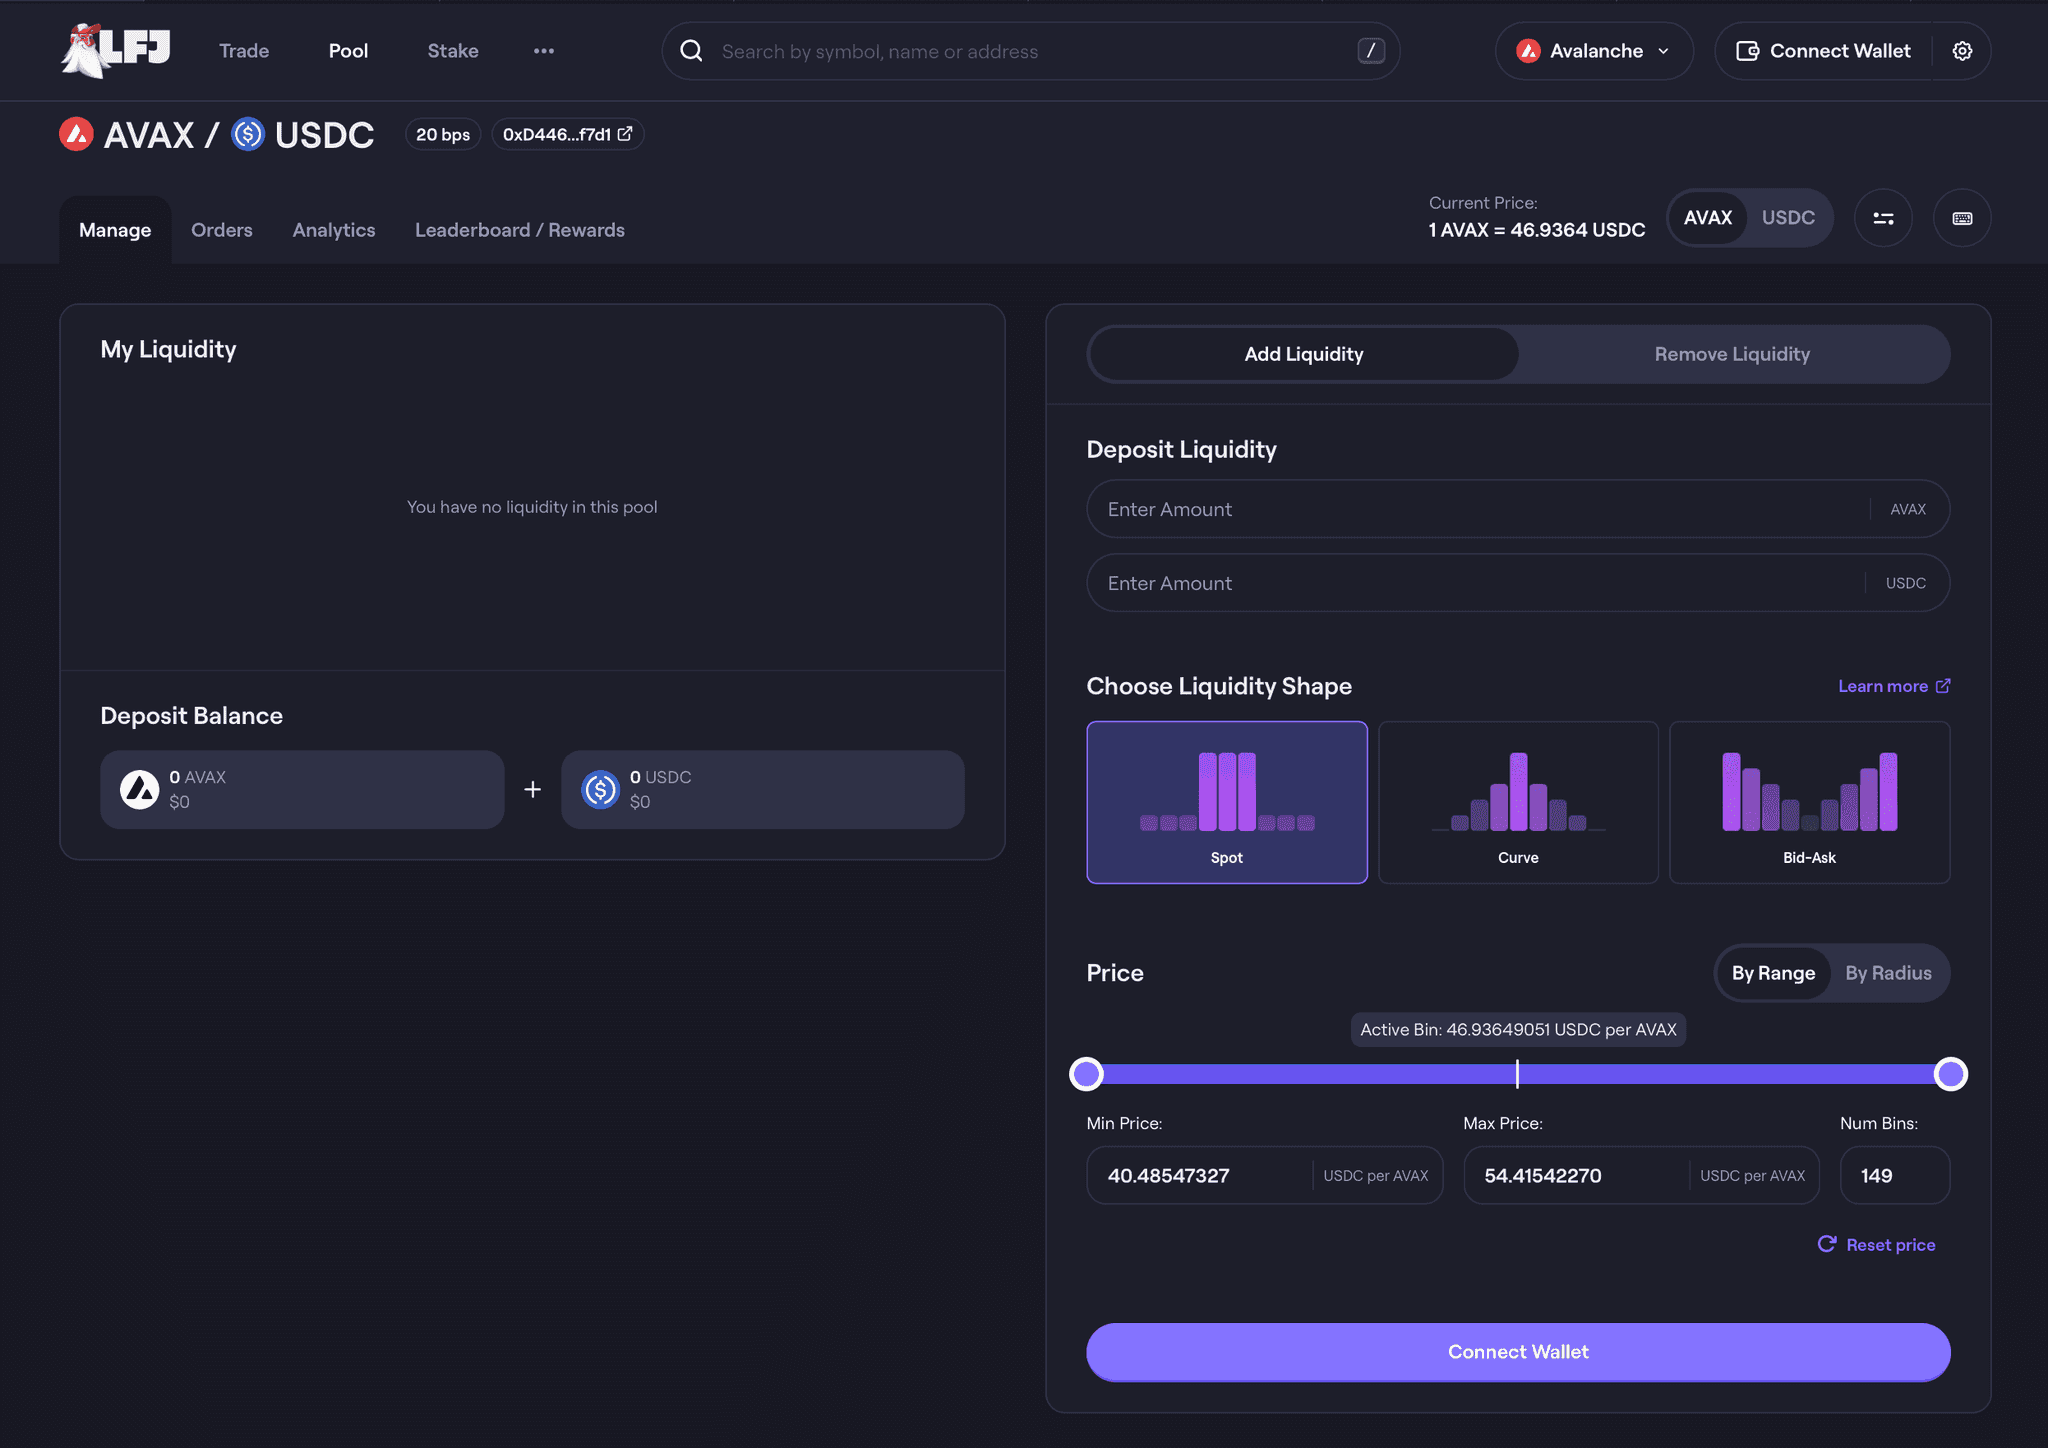Expand the Avalanche network dropdown
This screenshot has height=1448, width=2048.
click(x=1593, y=51)
